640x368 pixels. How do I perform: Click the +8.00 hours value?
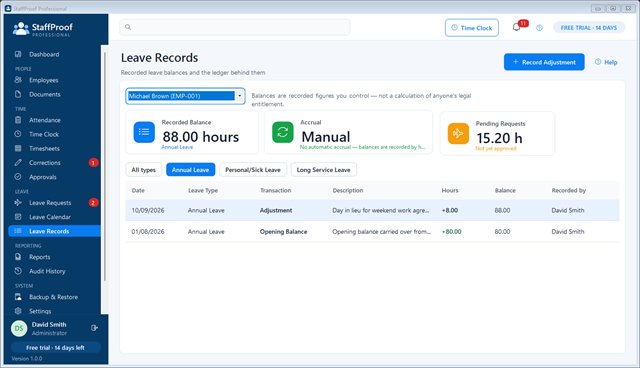(450, 211)
